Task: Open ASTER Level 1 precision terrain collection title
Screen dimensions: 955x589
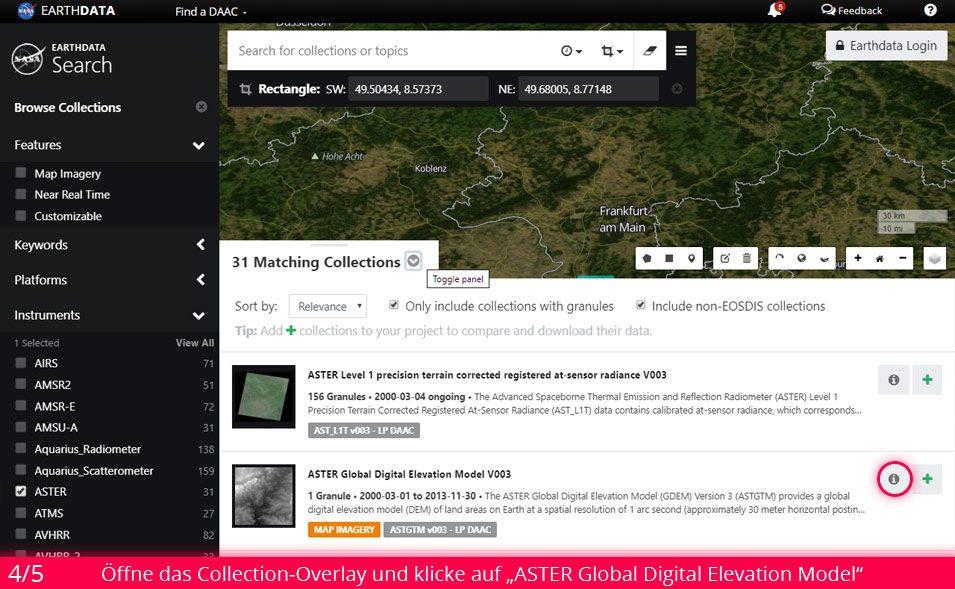Action: 487,375
